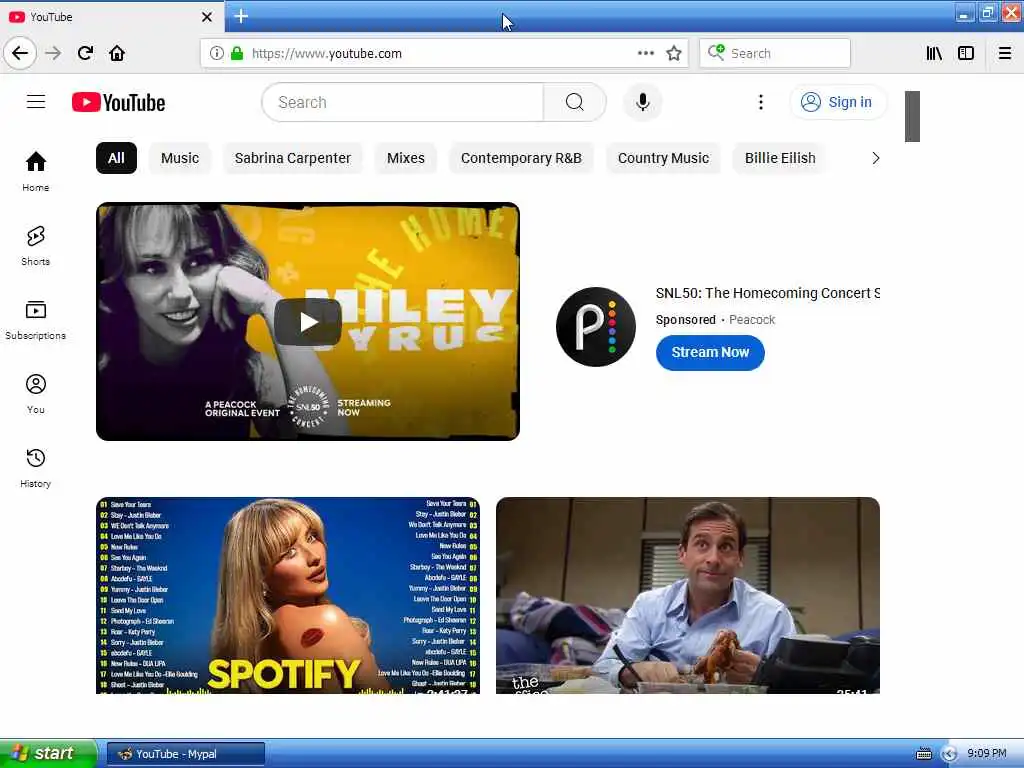The image size is (1024, 768).
Task: Click the browser Search box
Action: pos(775,53)
